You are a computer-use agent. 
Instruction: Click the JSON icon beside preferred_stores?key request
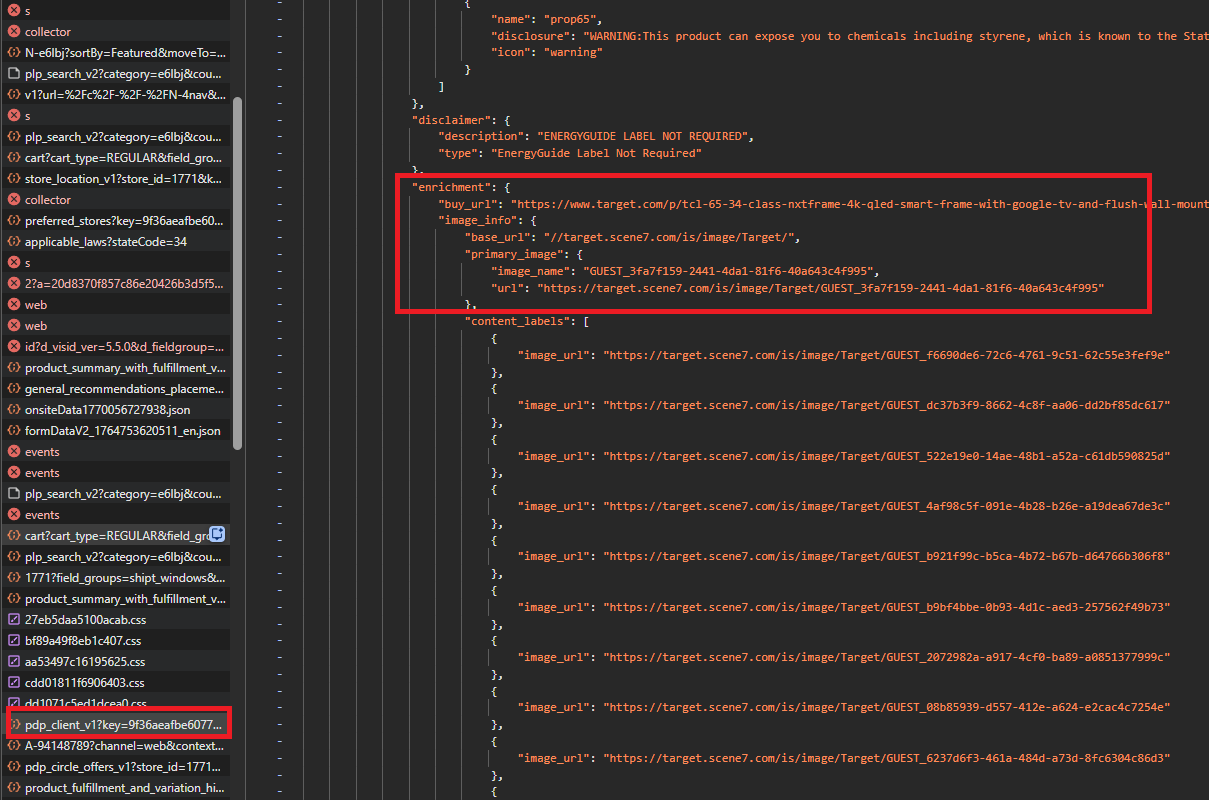pos(14,221)
